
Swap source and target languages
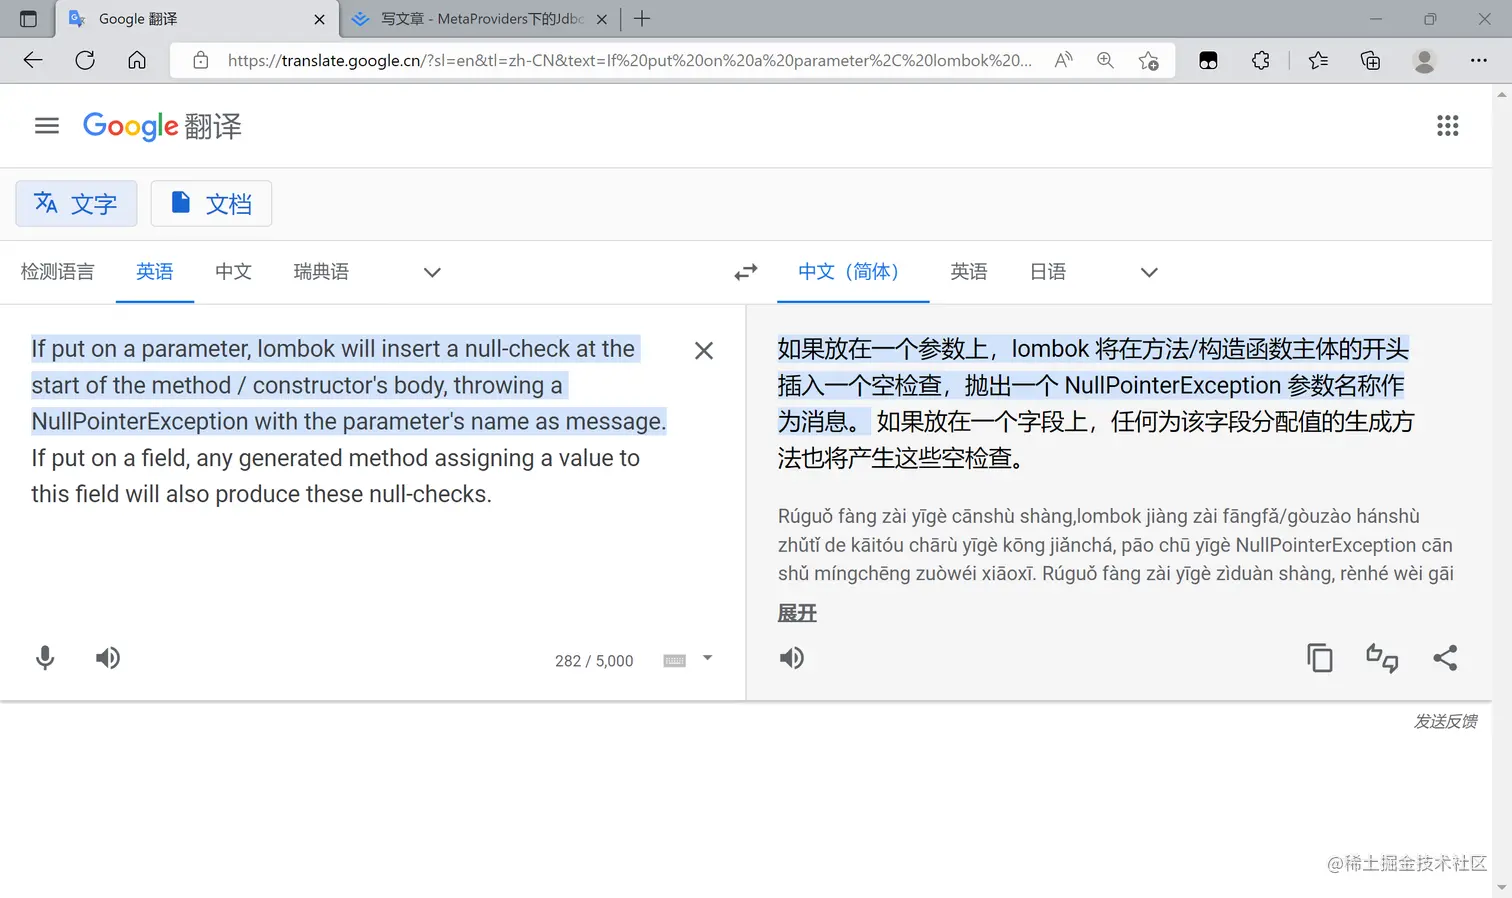click(746, 272)
